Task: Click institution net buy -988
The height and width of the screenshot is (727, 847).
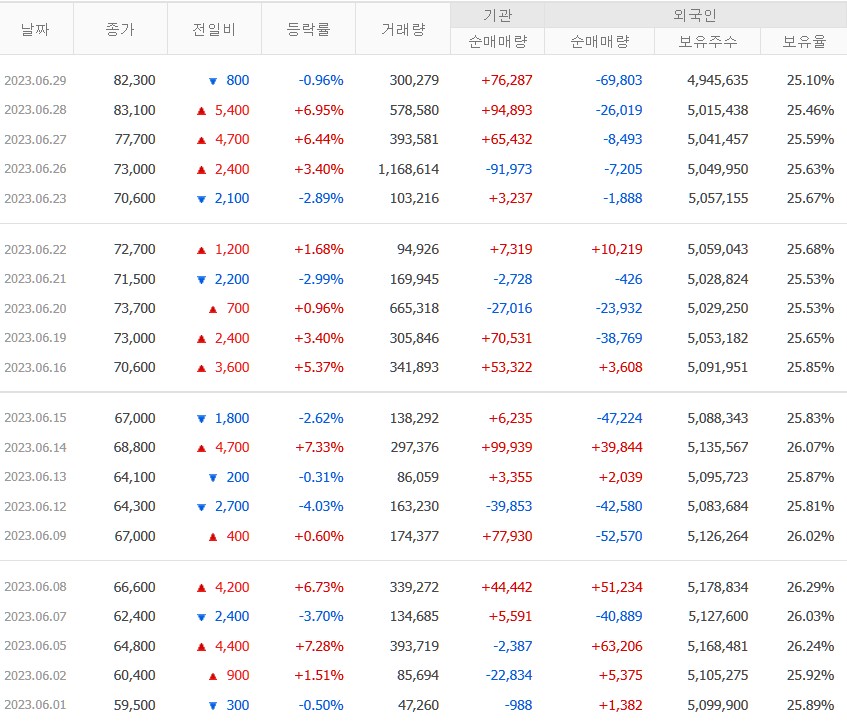Action: coord(518,705)
